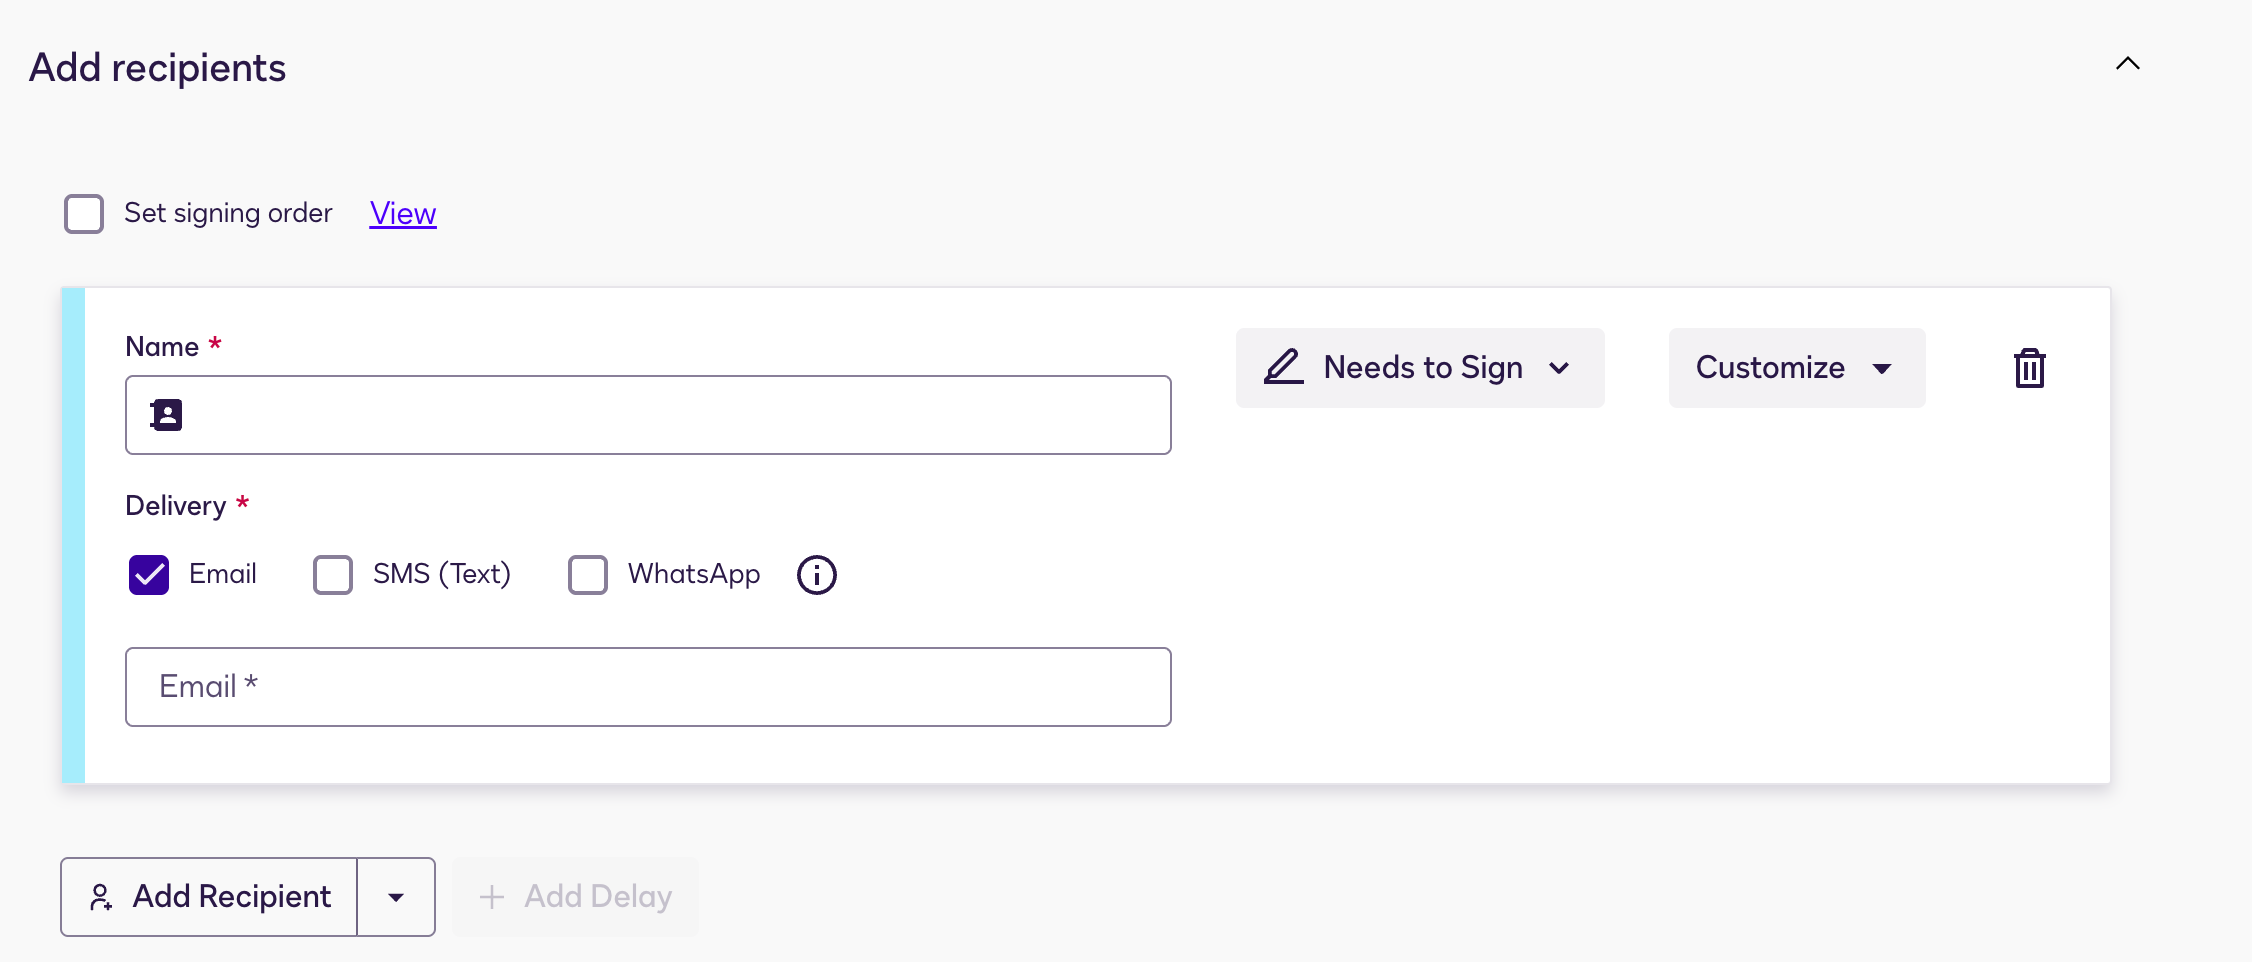Viewport: 2252px width, 962px height.
Task: Open the Customize dropdown
Action: 1796,368
